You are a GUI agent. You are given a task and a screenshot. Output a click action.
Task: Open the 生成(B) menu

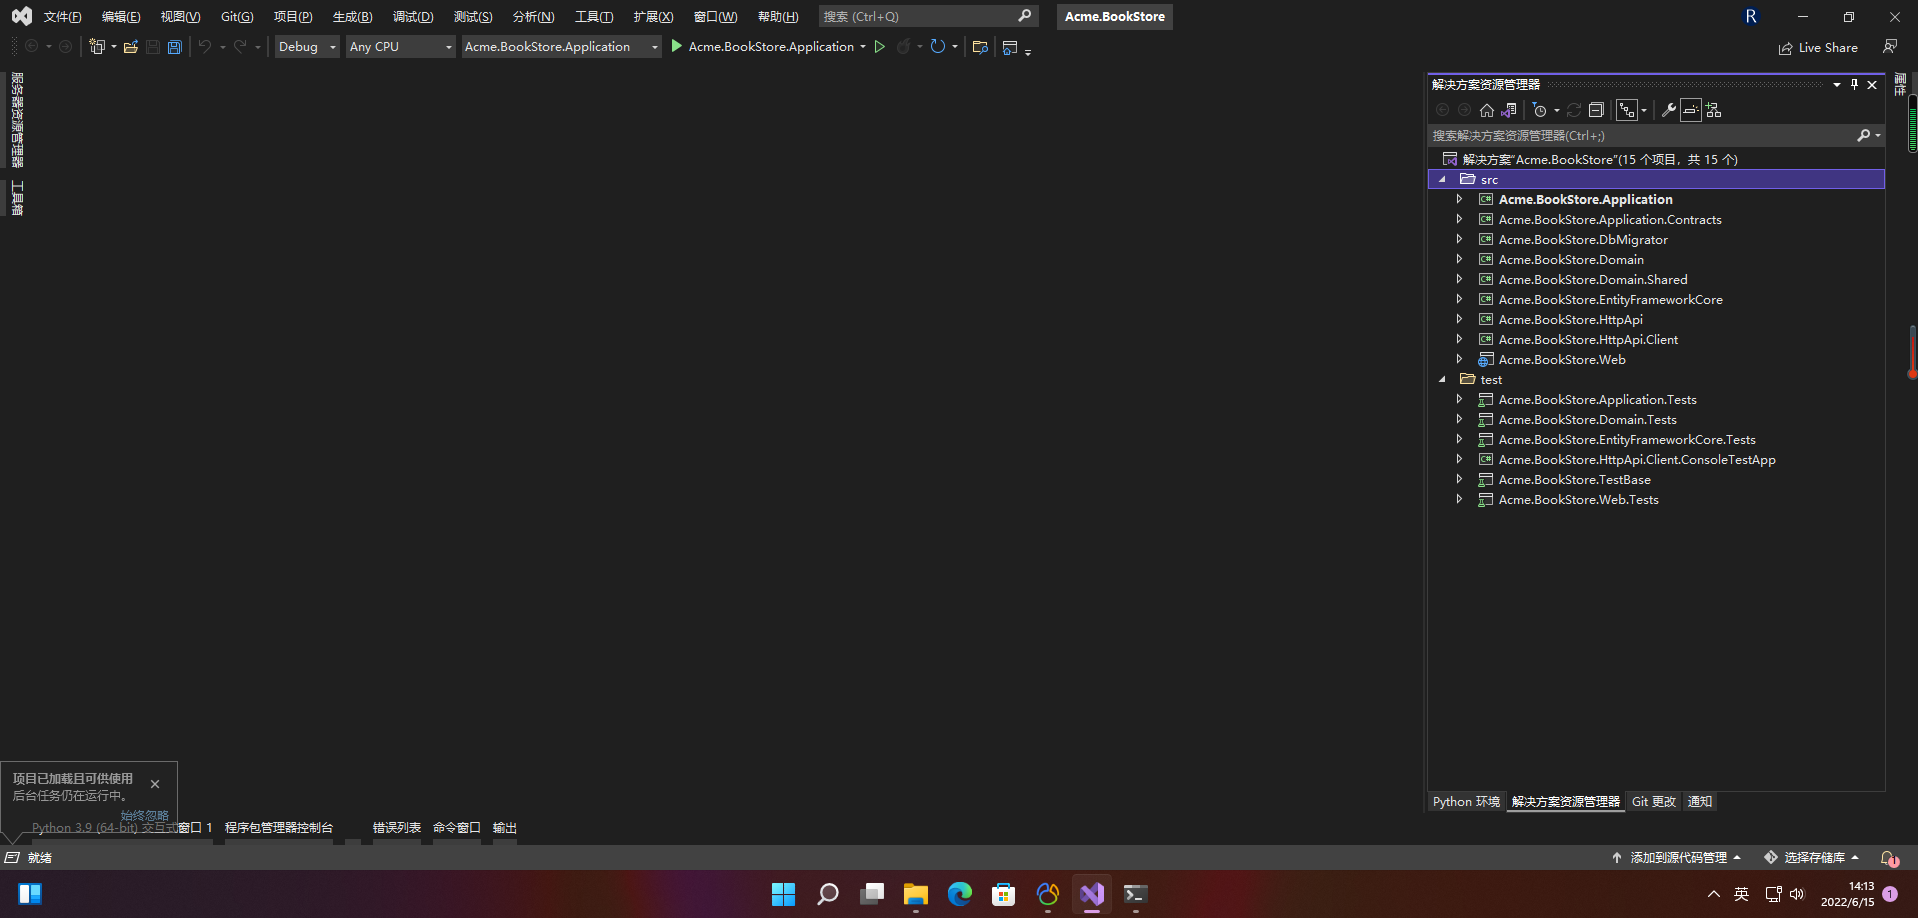coord(352,17)
